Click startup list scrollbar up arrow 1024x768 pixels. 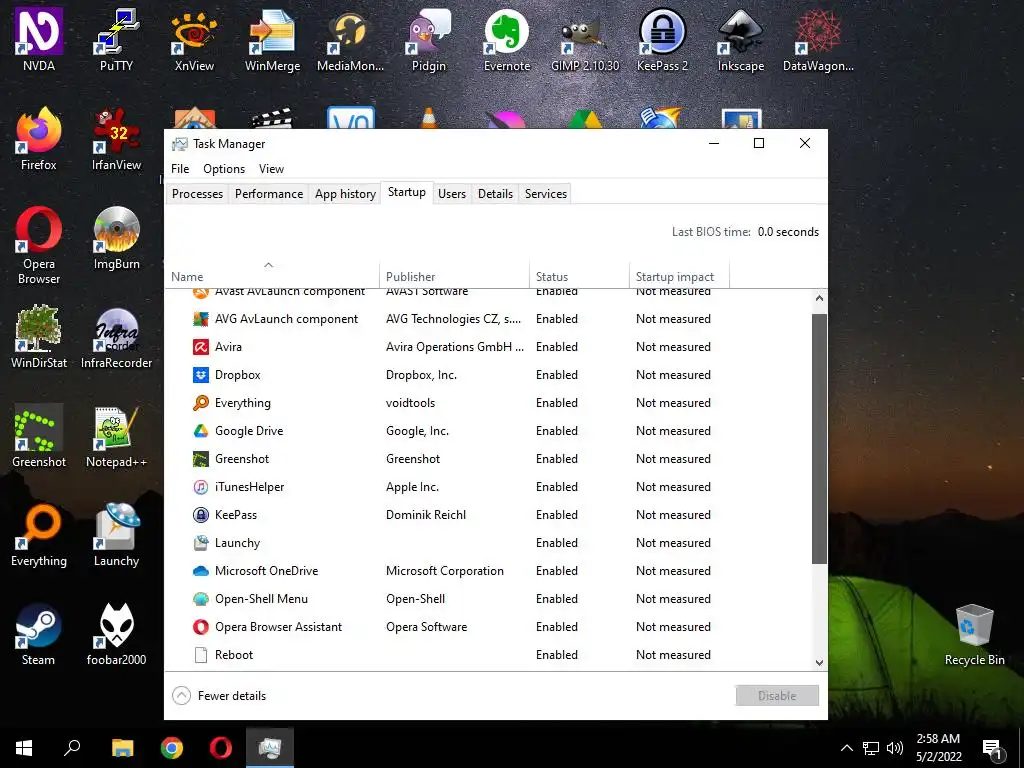820,298
